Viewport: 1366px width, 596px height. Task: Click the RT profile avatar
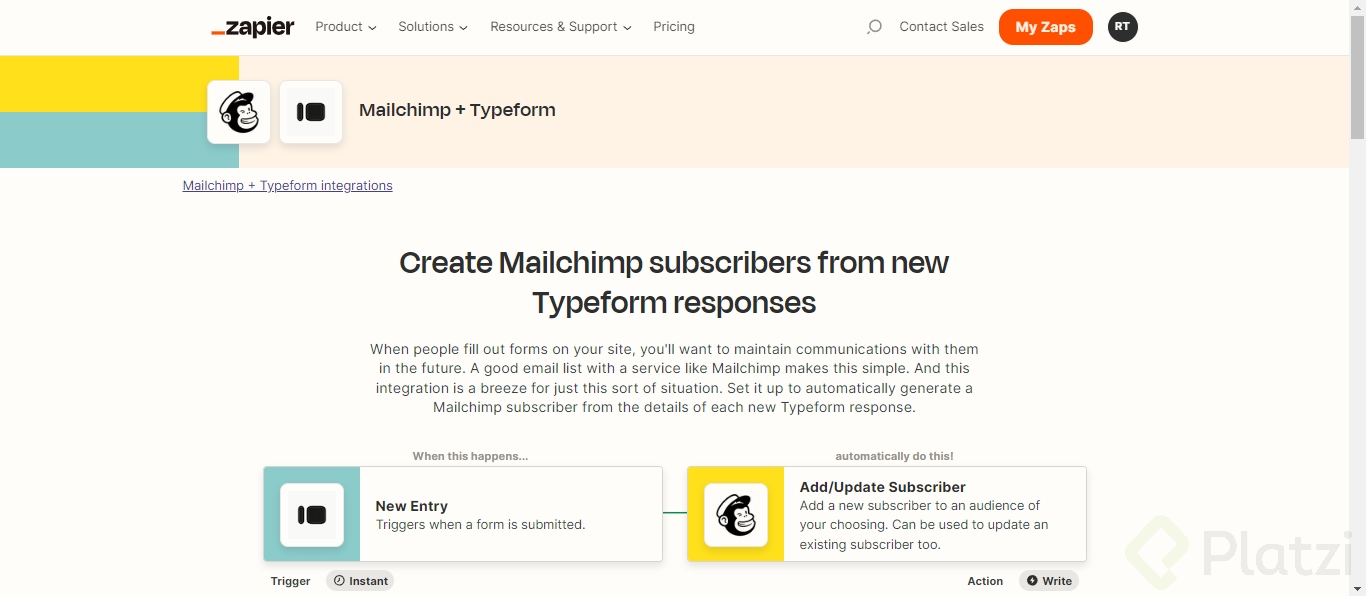(1122, 27)
